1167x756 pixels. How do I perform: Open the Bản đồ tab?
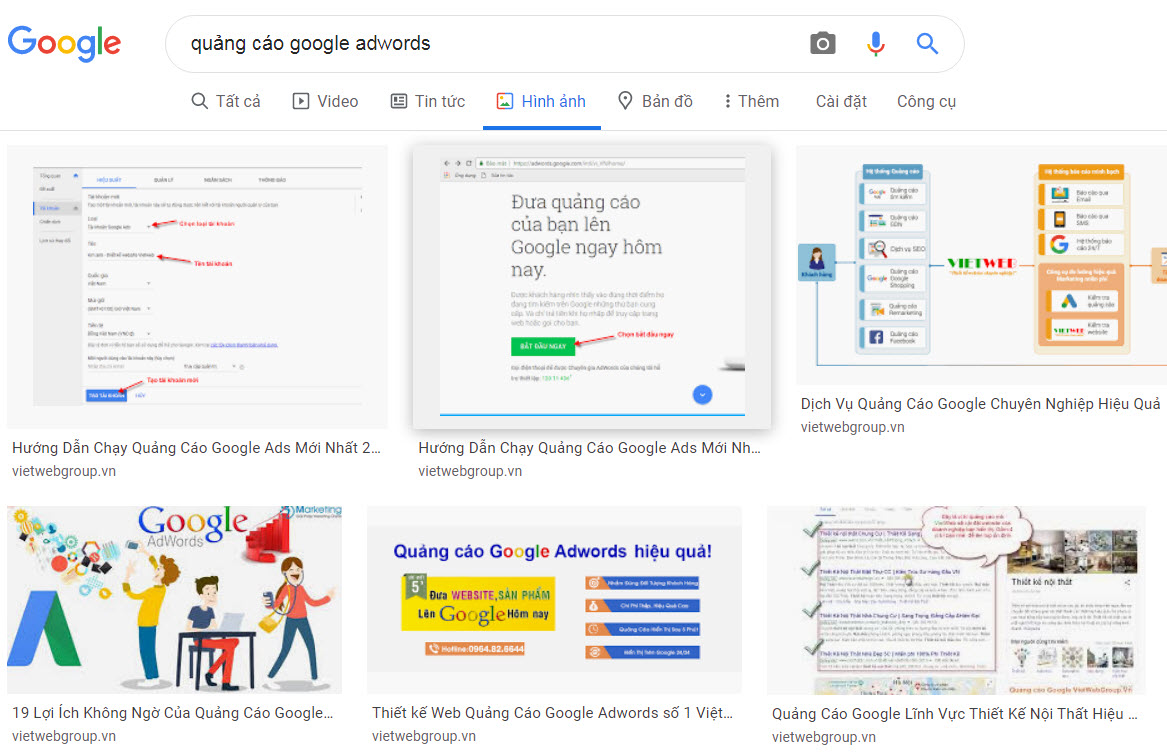[x=655, y=101]
